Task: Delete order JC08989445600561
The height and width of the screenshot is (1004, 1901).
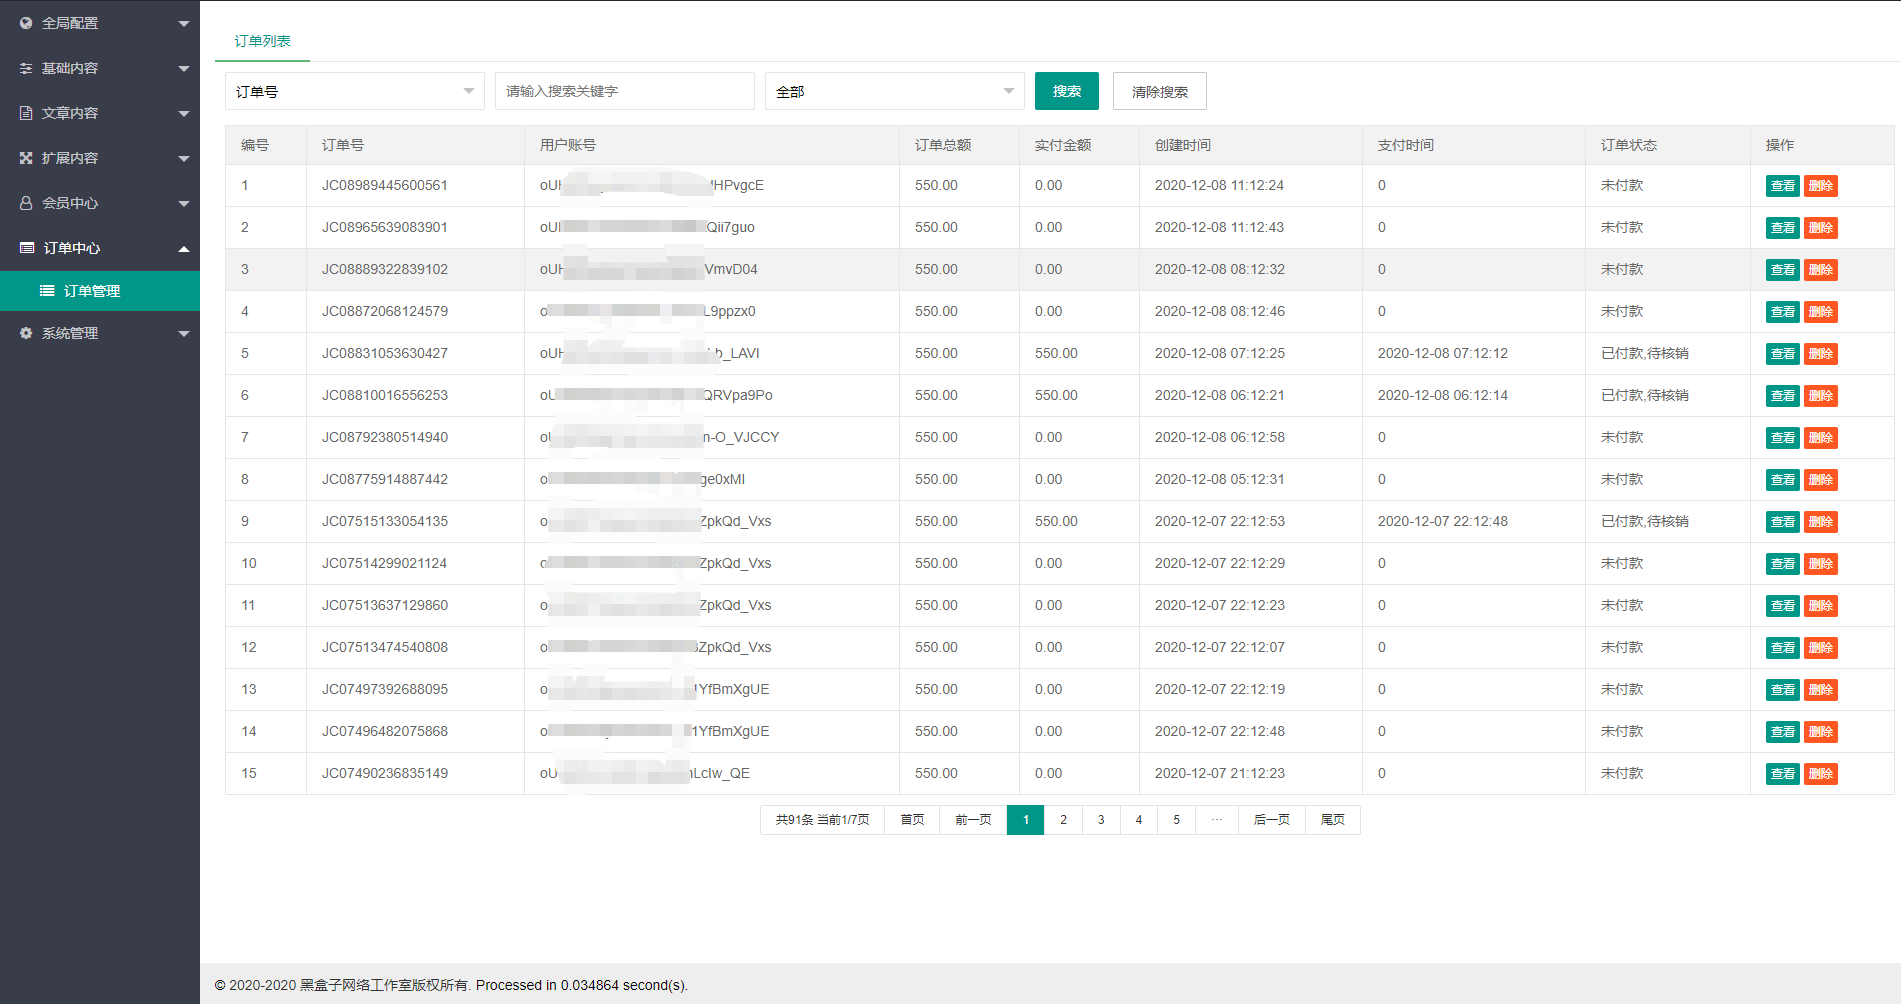Action: tap(1821, 186)
